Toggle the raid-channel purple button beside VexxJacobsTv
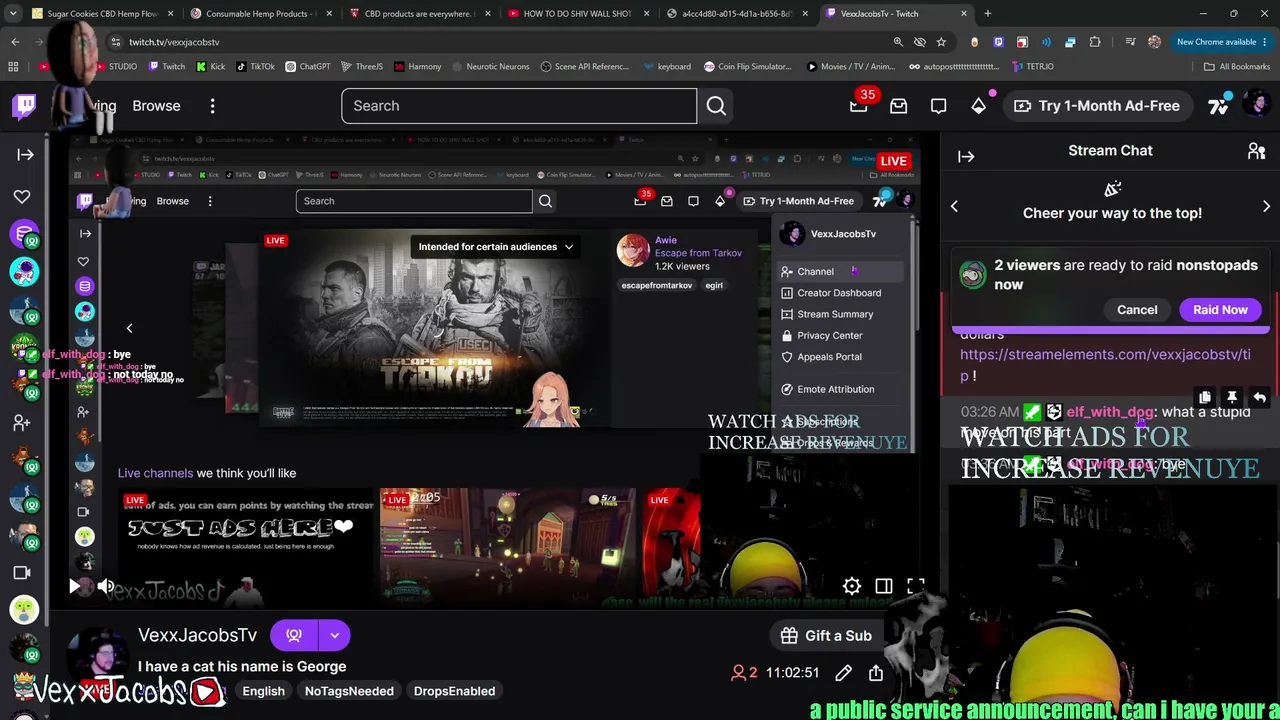The width and height of the screenshot is (1280, 720). coord(294,635)
